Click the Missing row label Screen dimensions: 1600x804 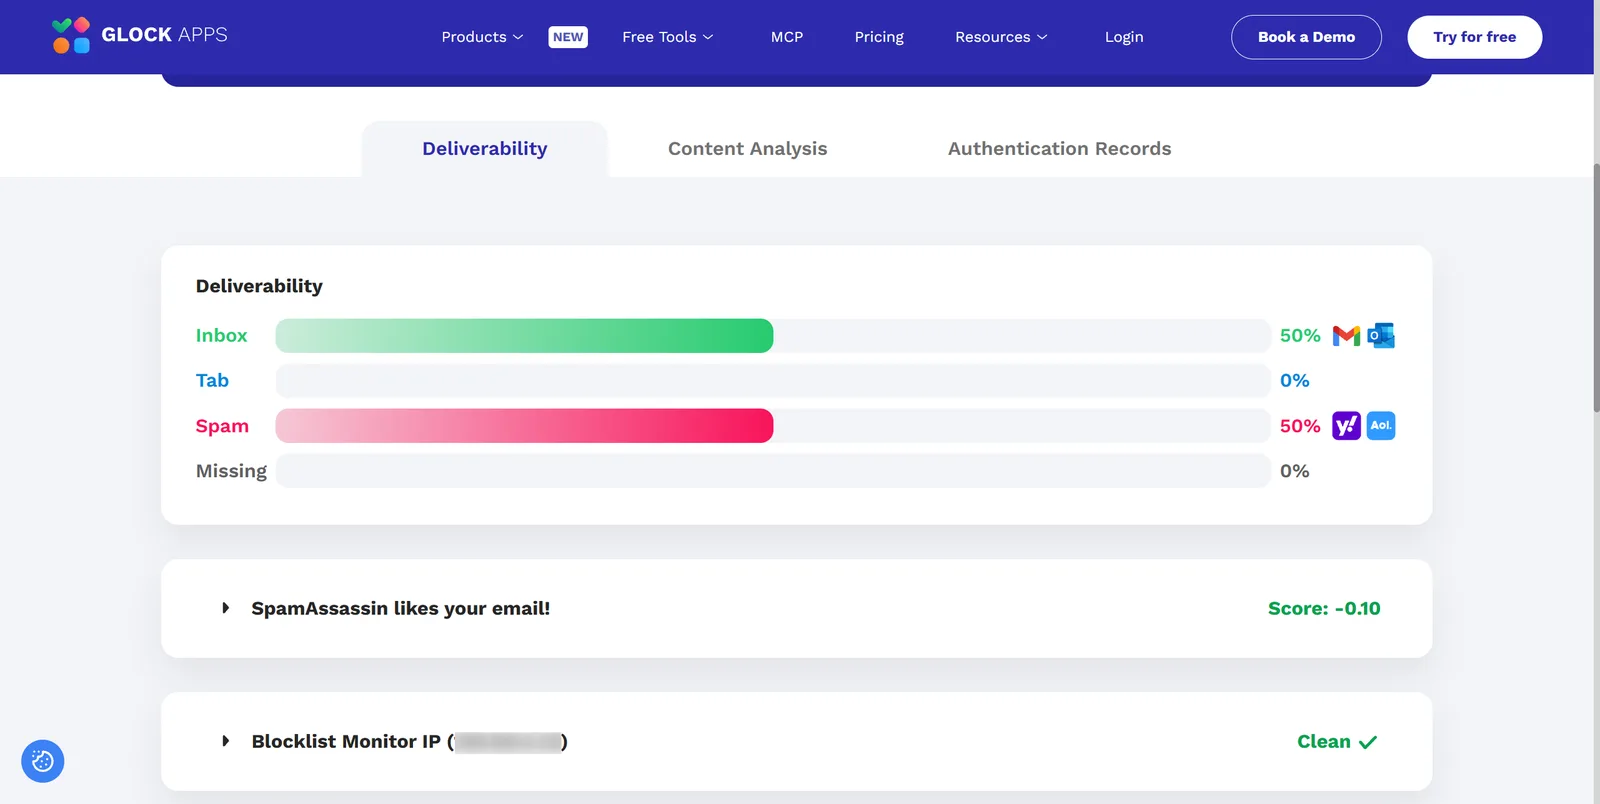point(231,471)
